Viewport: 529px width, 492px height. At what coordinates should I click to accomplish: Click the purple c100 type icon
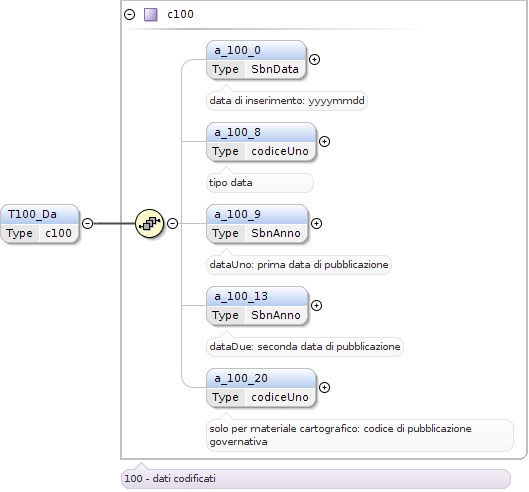click(150, 15)
